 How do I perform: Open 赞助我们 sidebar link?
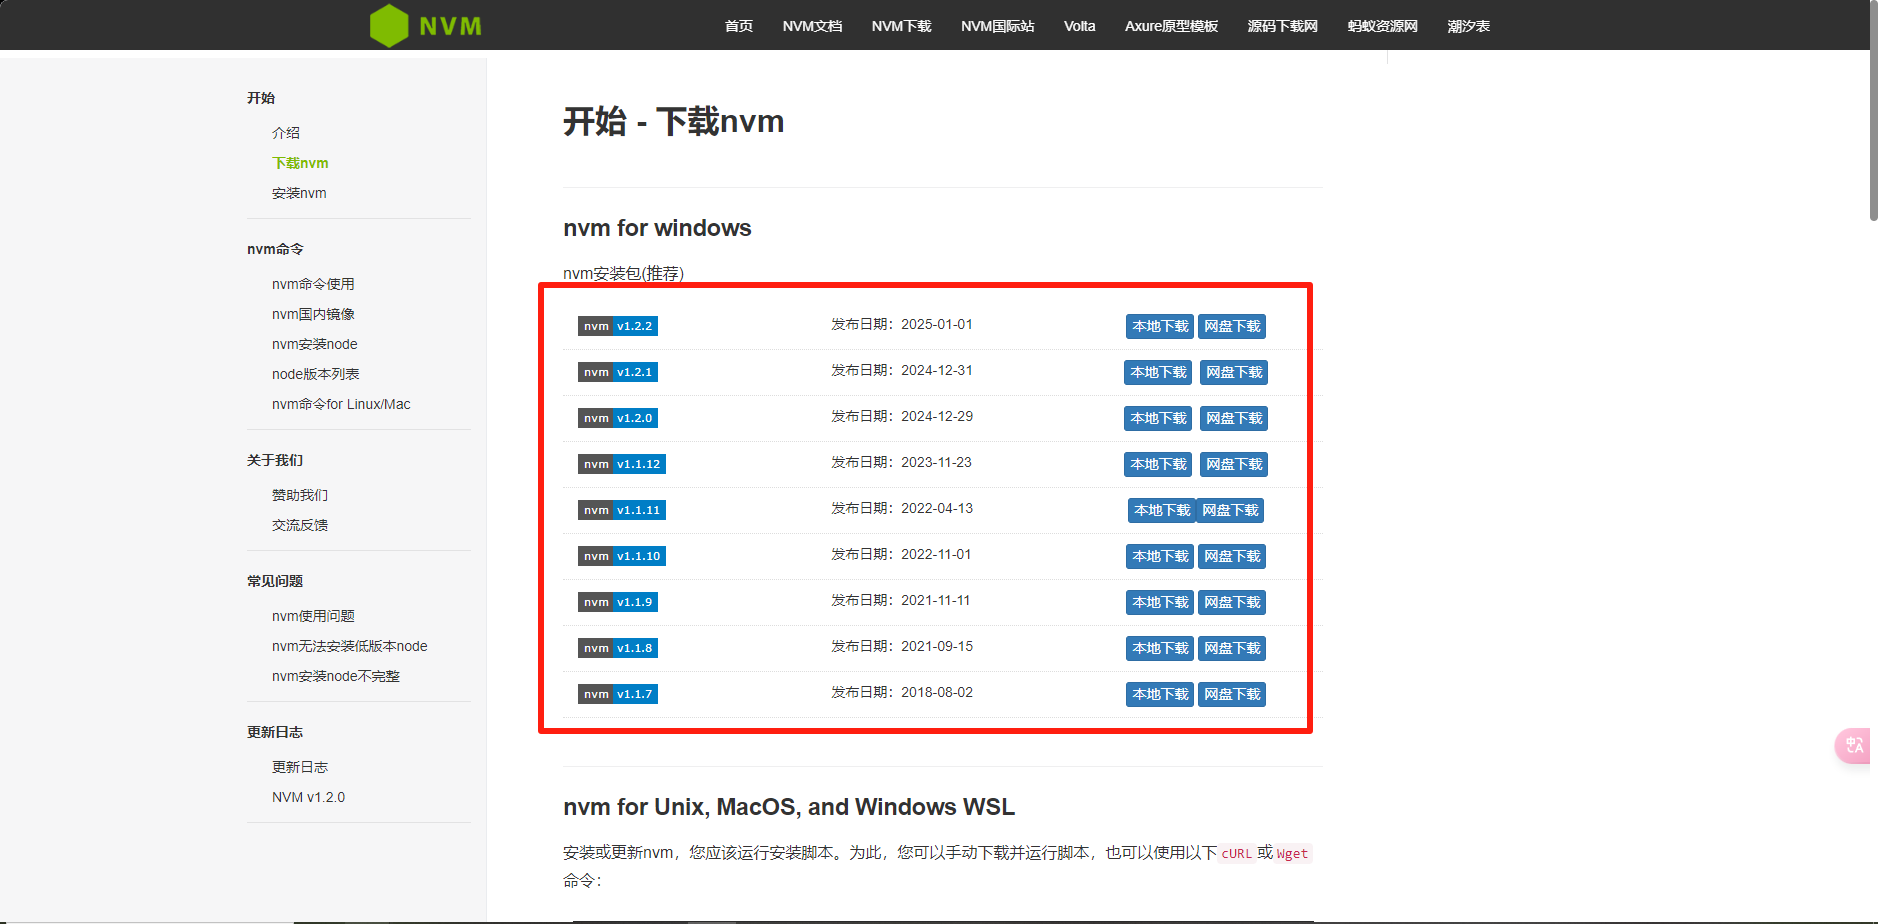[300, 495]
